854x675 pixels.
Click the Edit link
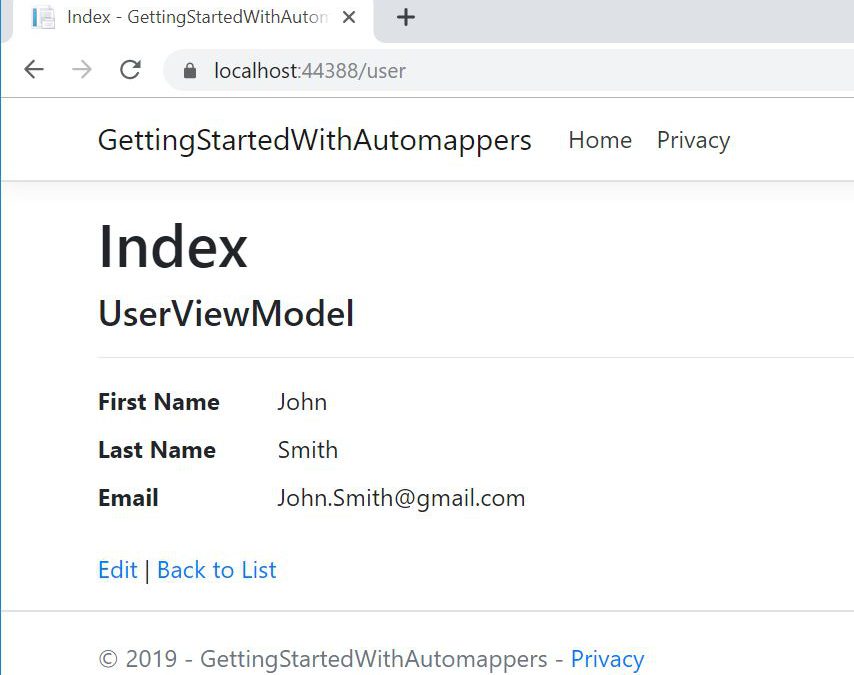pos(117,570)
